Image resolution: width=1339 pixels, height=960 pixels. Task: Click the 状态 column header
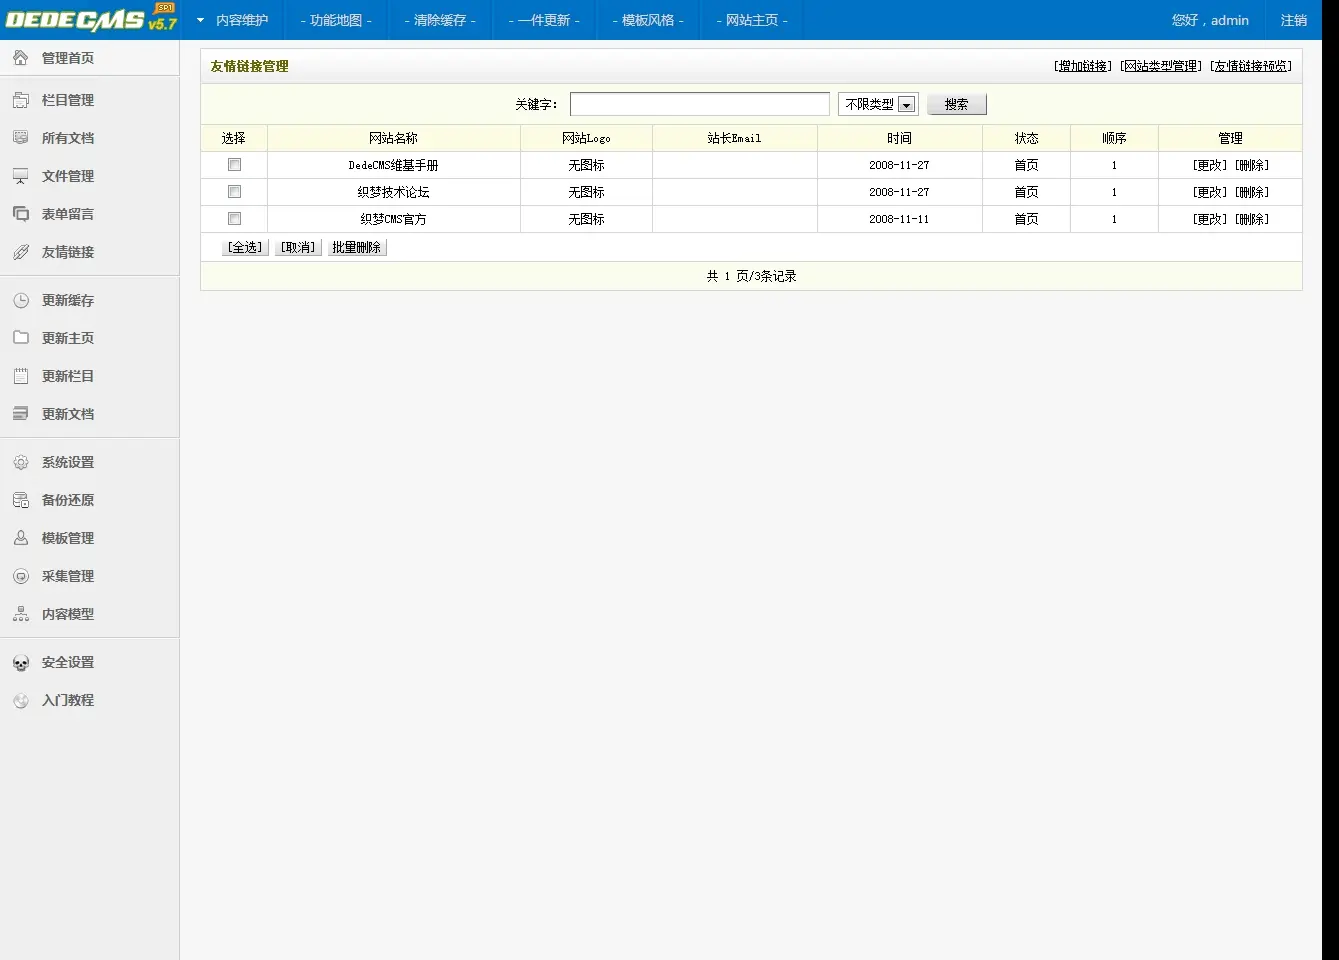click(x=1027, y=138)
